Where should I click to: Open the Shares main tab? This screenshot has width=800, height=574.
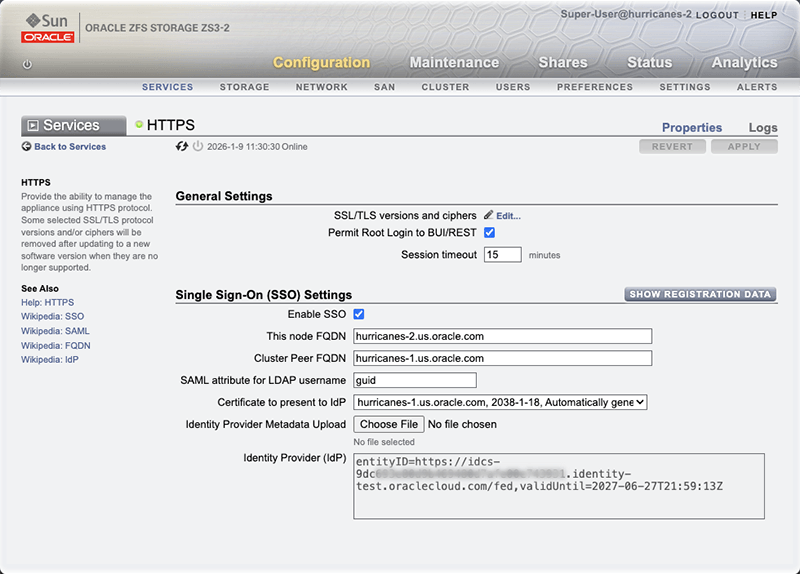tap(563, 62)
